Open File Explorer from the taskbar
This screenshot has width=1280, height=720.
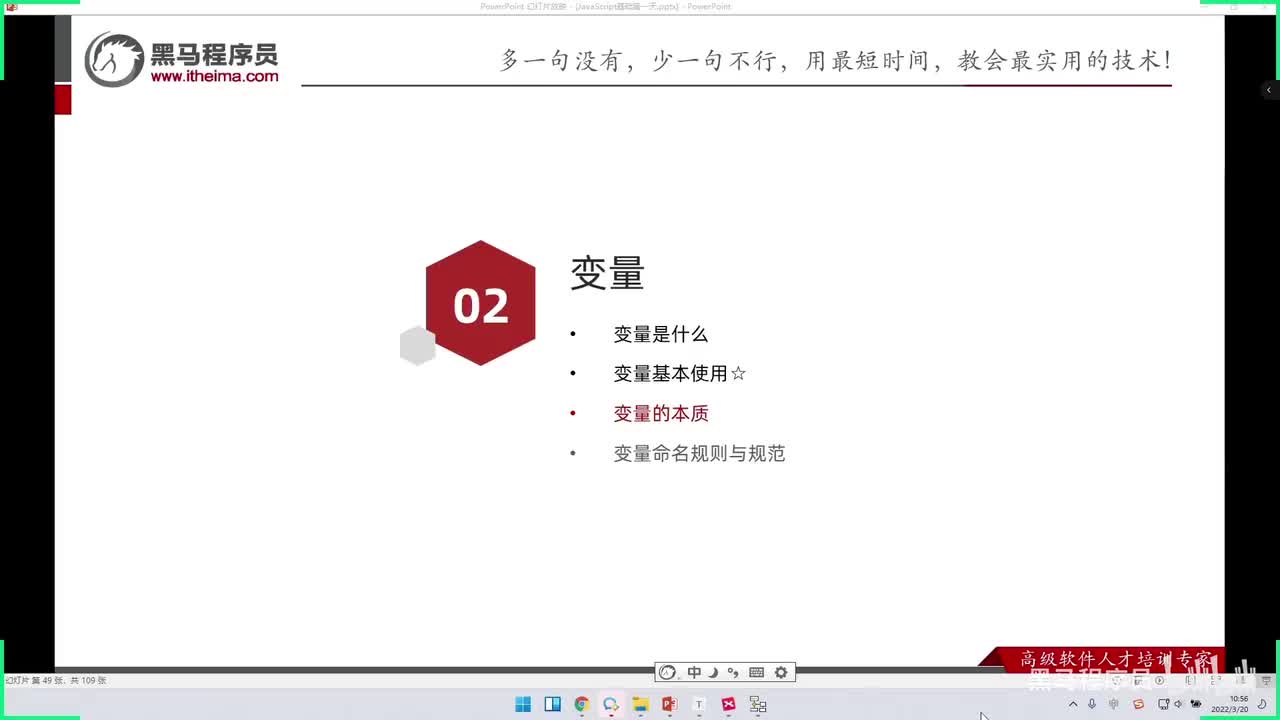pos(640,704)
